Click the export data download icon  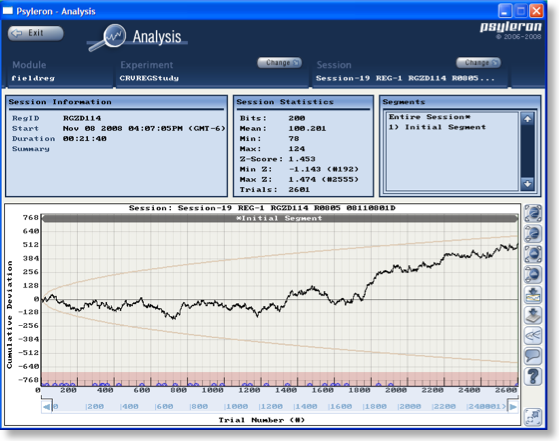tap(533, 315)
